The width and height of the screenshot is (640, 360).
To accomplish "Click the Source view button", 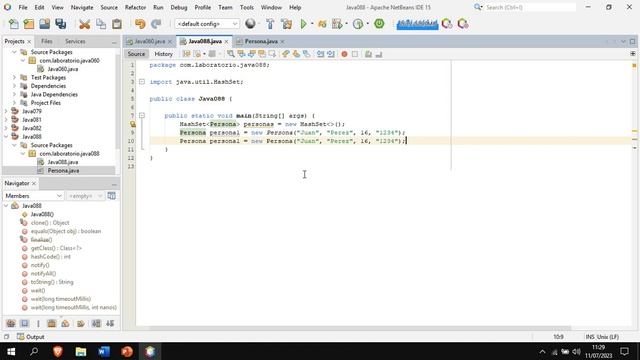I will [136, 54].
